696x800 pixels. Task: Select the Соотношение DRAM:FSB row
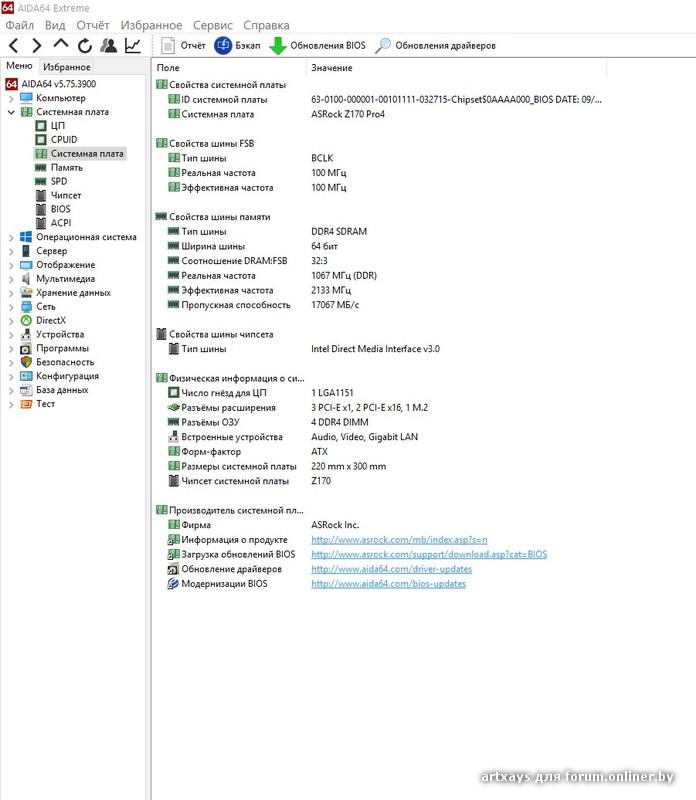248,261
